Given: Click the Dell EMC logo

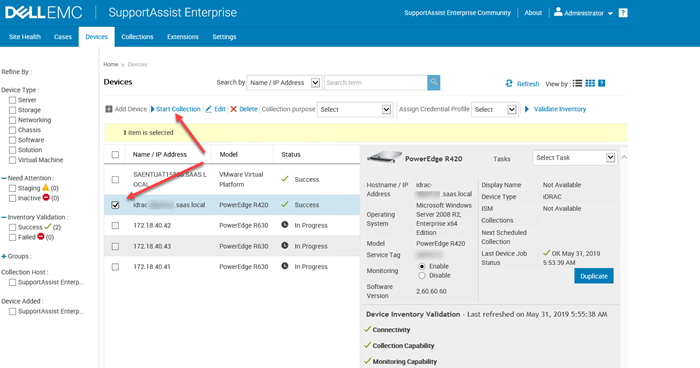Looking at the screenshot, I should pyautogui.click(x=43, y=12).
